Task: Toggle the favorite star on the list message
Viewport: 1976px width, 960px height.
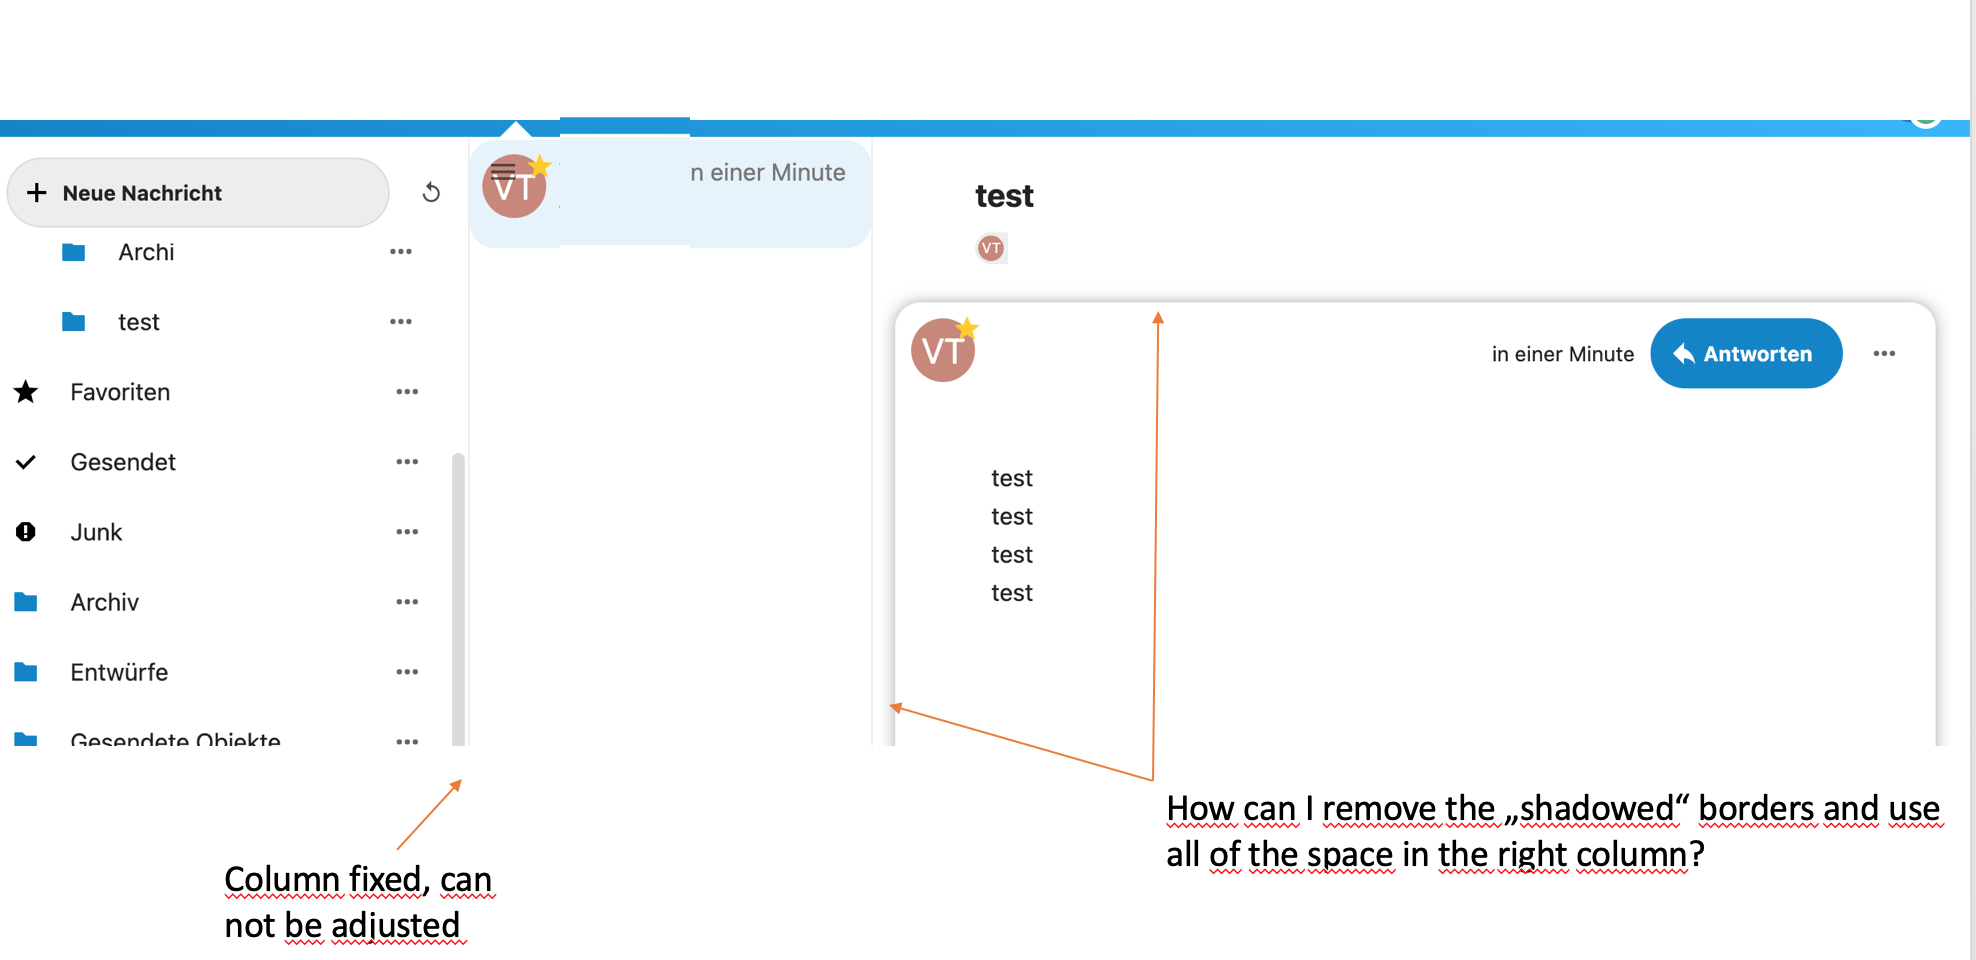Action: tap(540, 165)
